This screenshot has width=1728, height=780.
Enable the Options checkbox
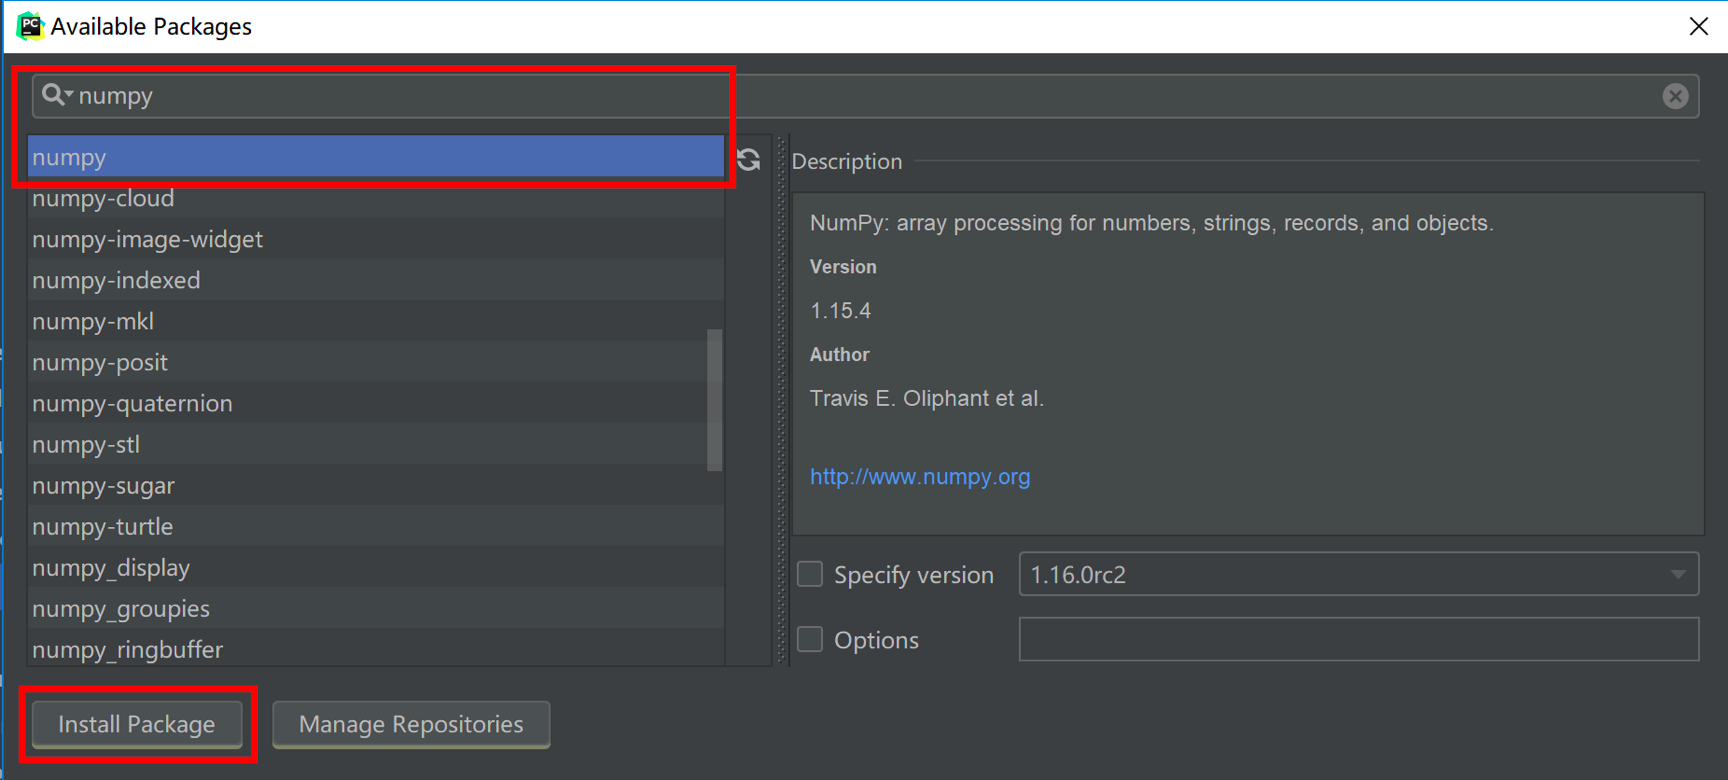(810, 639)
